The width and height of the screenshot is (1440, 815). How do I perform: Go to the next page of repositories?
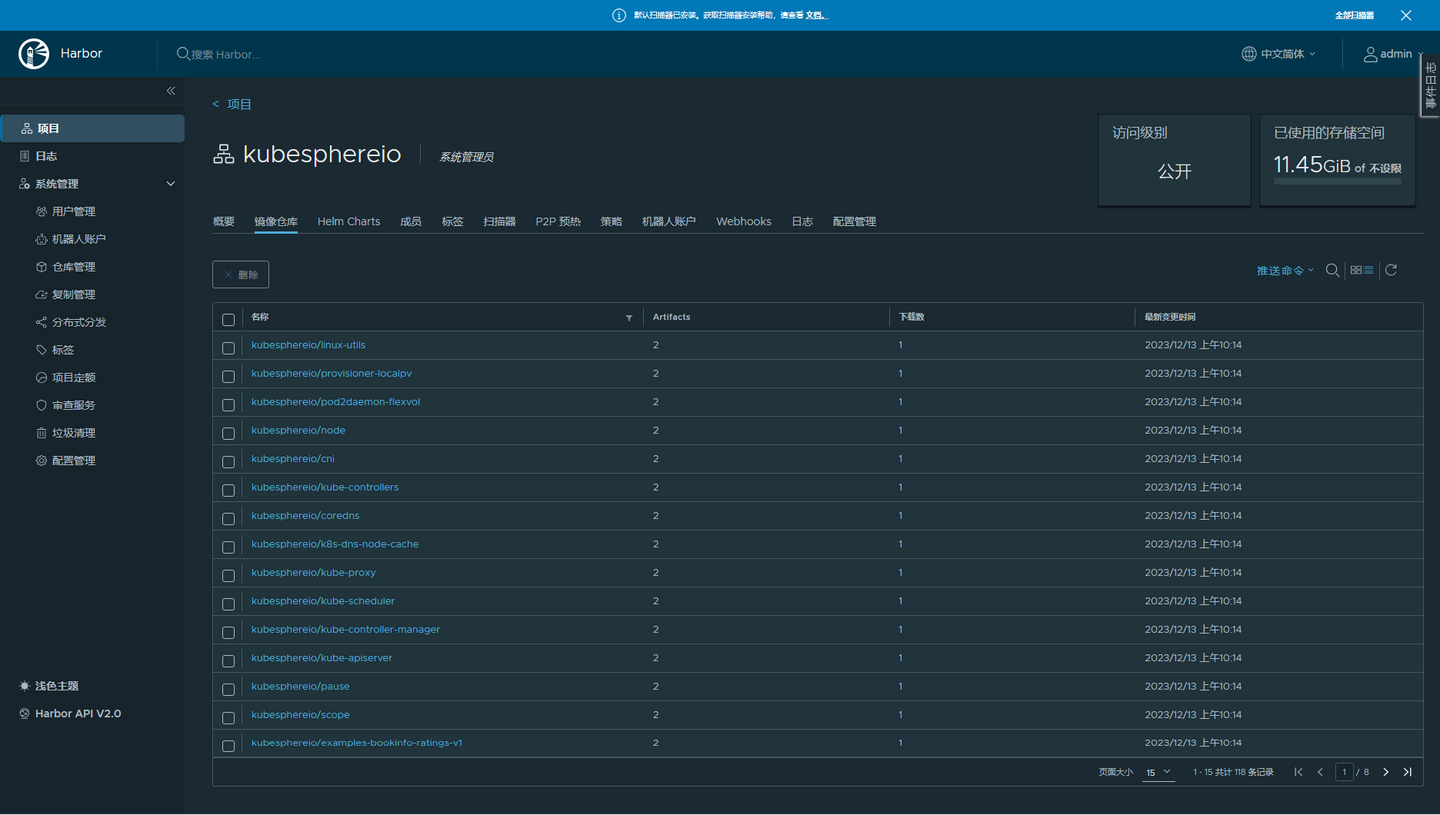[1386, 771]
